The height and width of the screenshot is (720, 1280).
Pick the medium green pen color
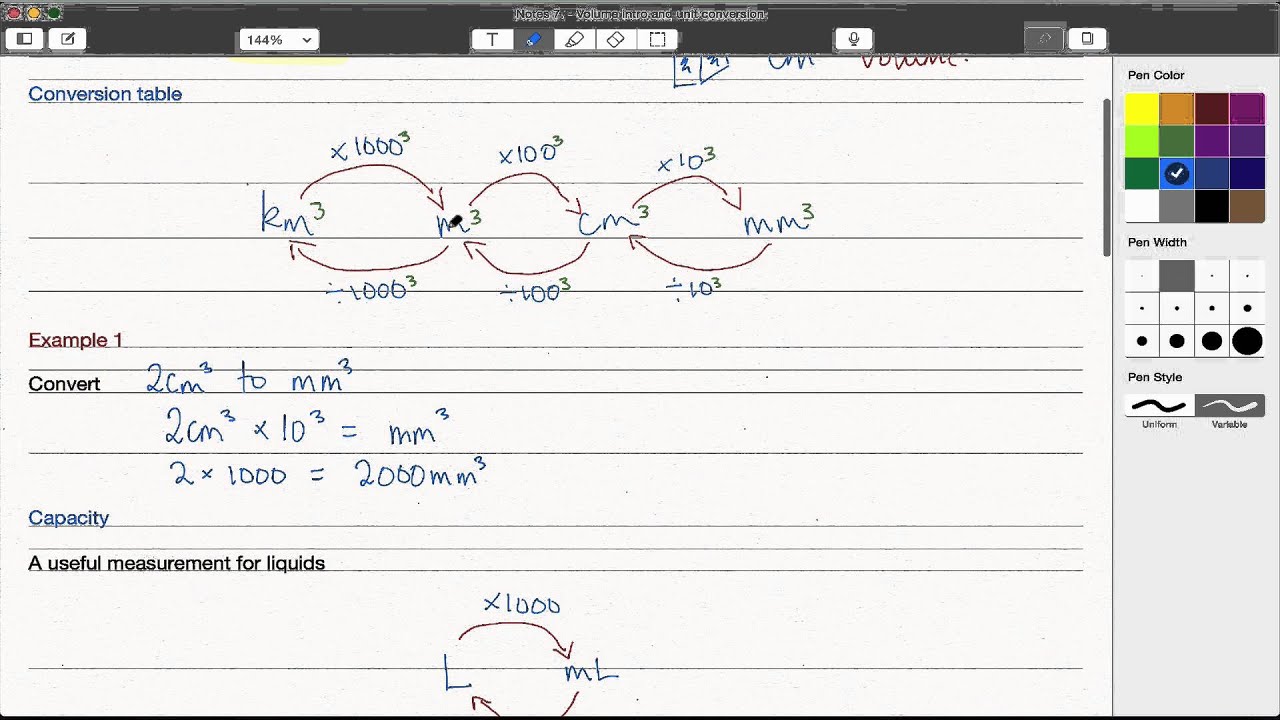[1177, 141]
